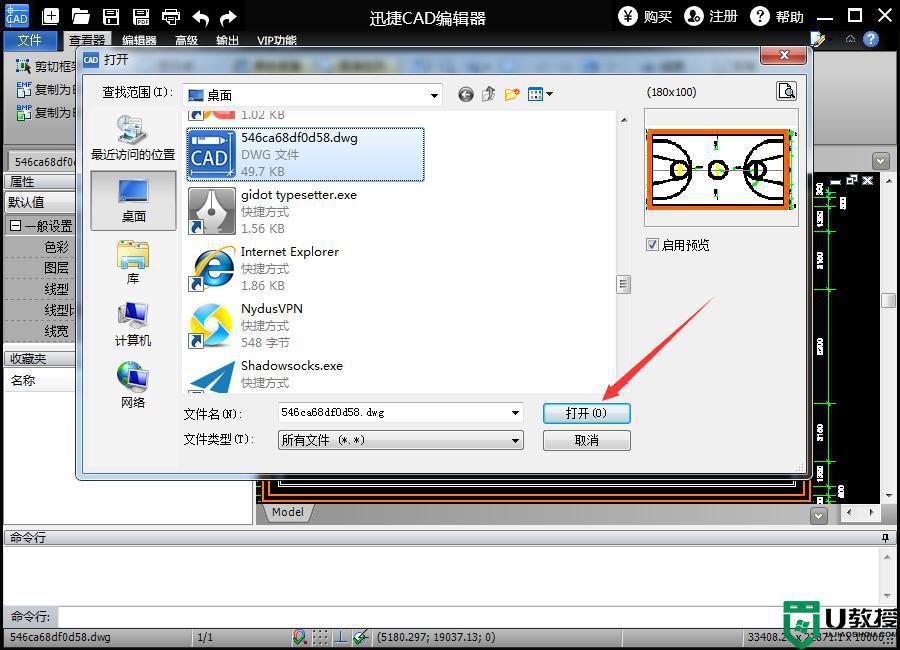Image resolution: width=900 pixels, height=650 pixels.
Task: Select 最近访问的位置 in places bar
Action: (x=133, y=138)
